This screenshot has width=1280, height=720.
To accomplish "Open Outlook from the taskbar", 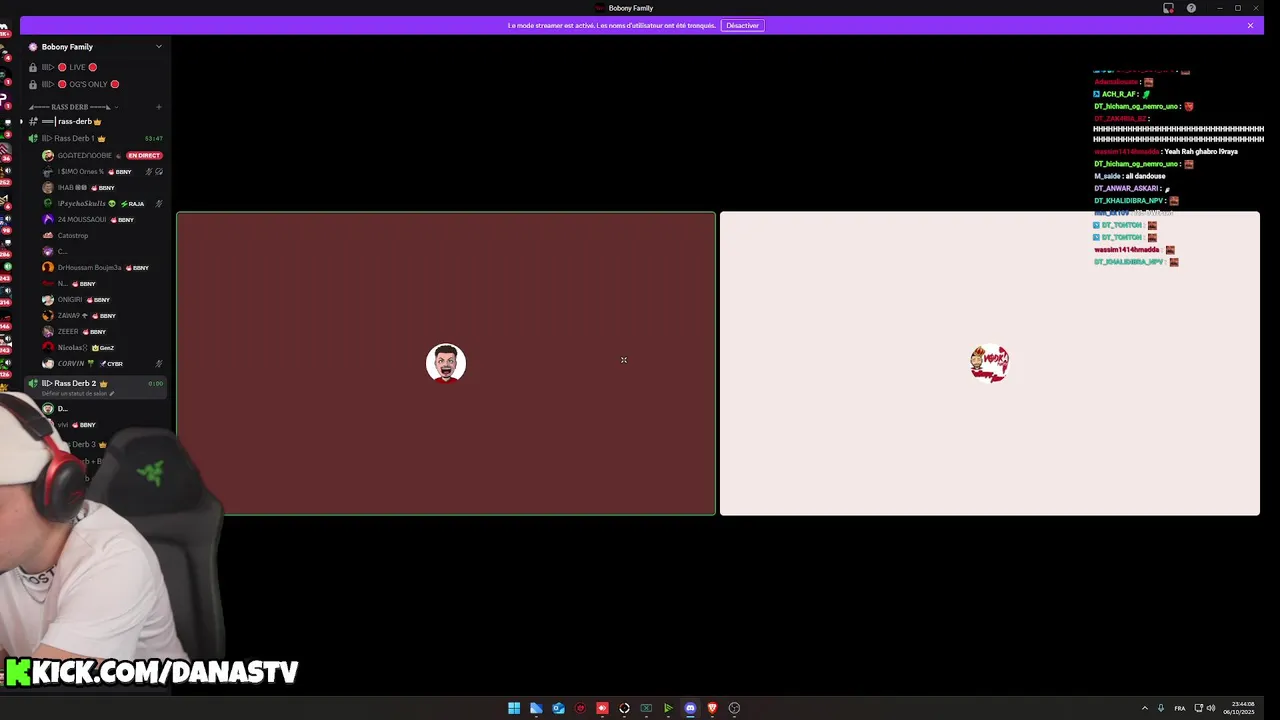I will point(558,708).
